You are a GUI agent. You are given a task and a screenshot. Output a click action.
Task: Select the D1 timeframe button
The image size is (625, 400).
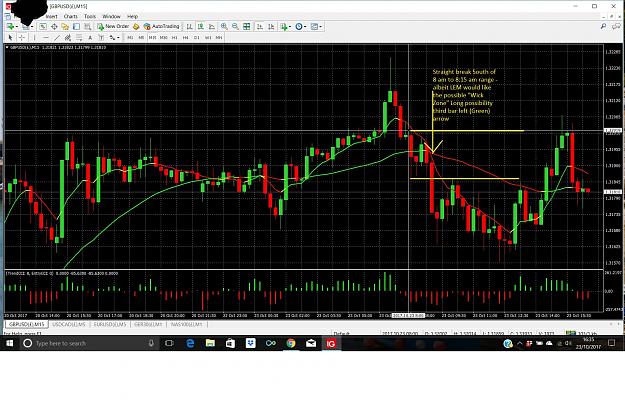[197, 37]
